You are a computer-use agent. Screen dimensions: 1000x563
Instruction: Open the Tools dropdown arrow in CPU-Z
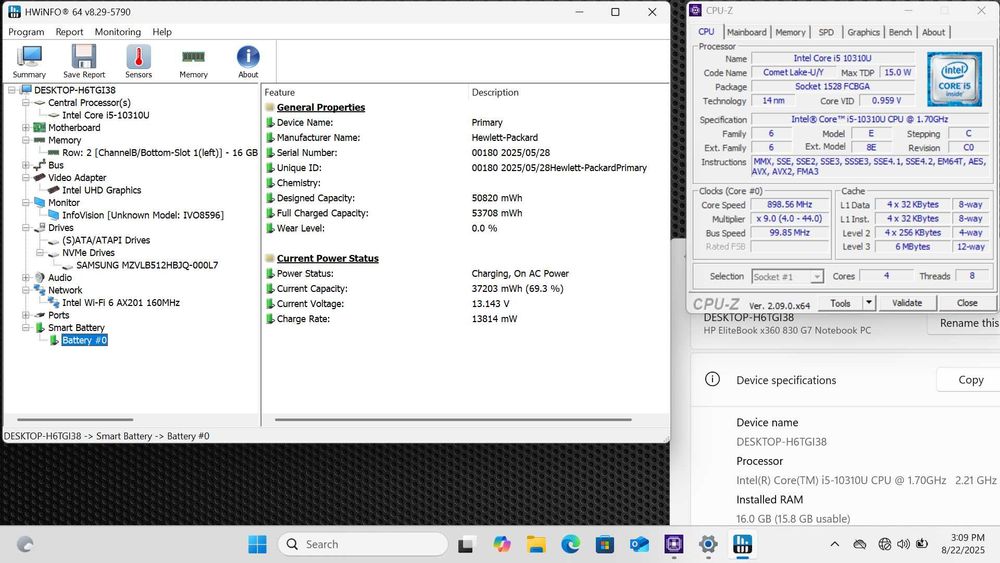pos(869,303)
